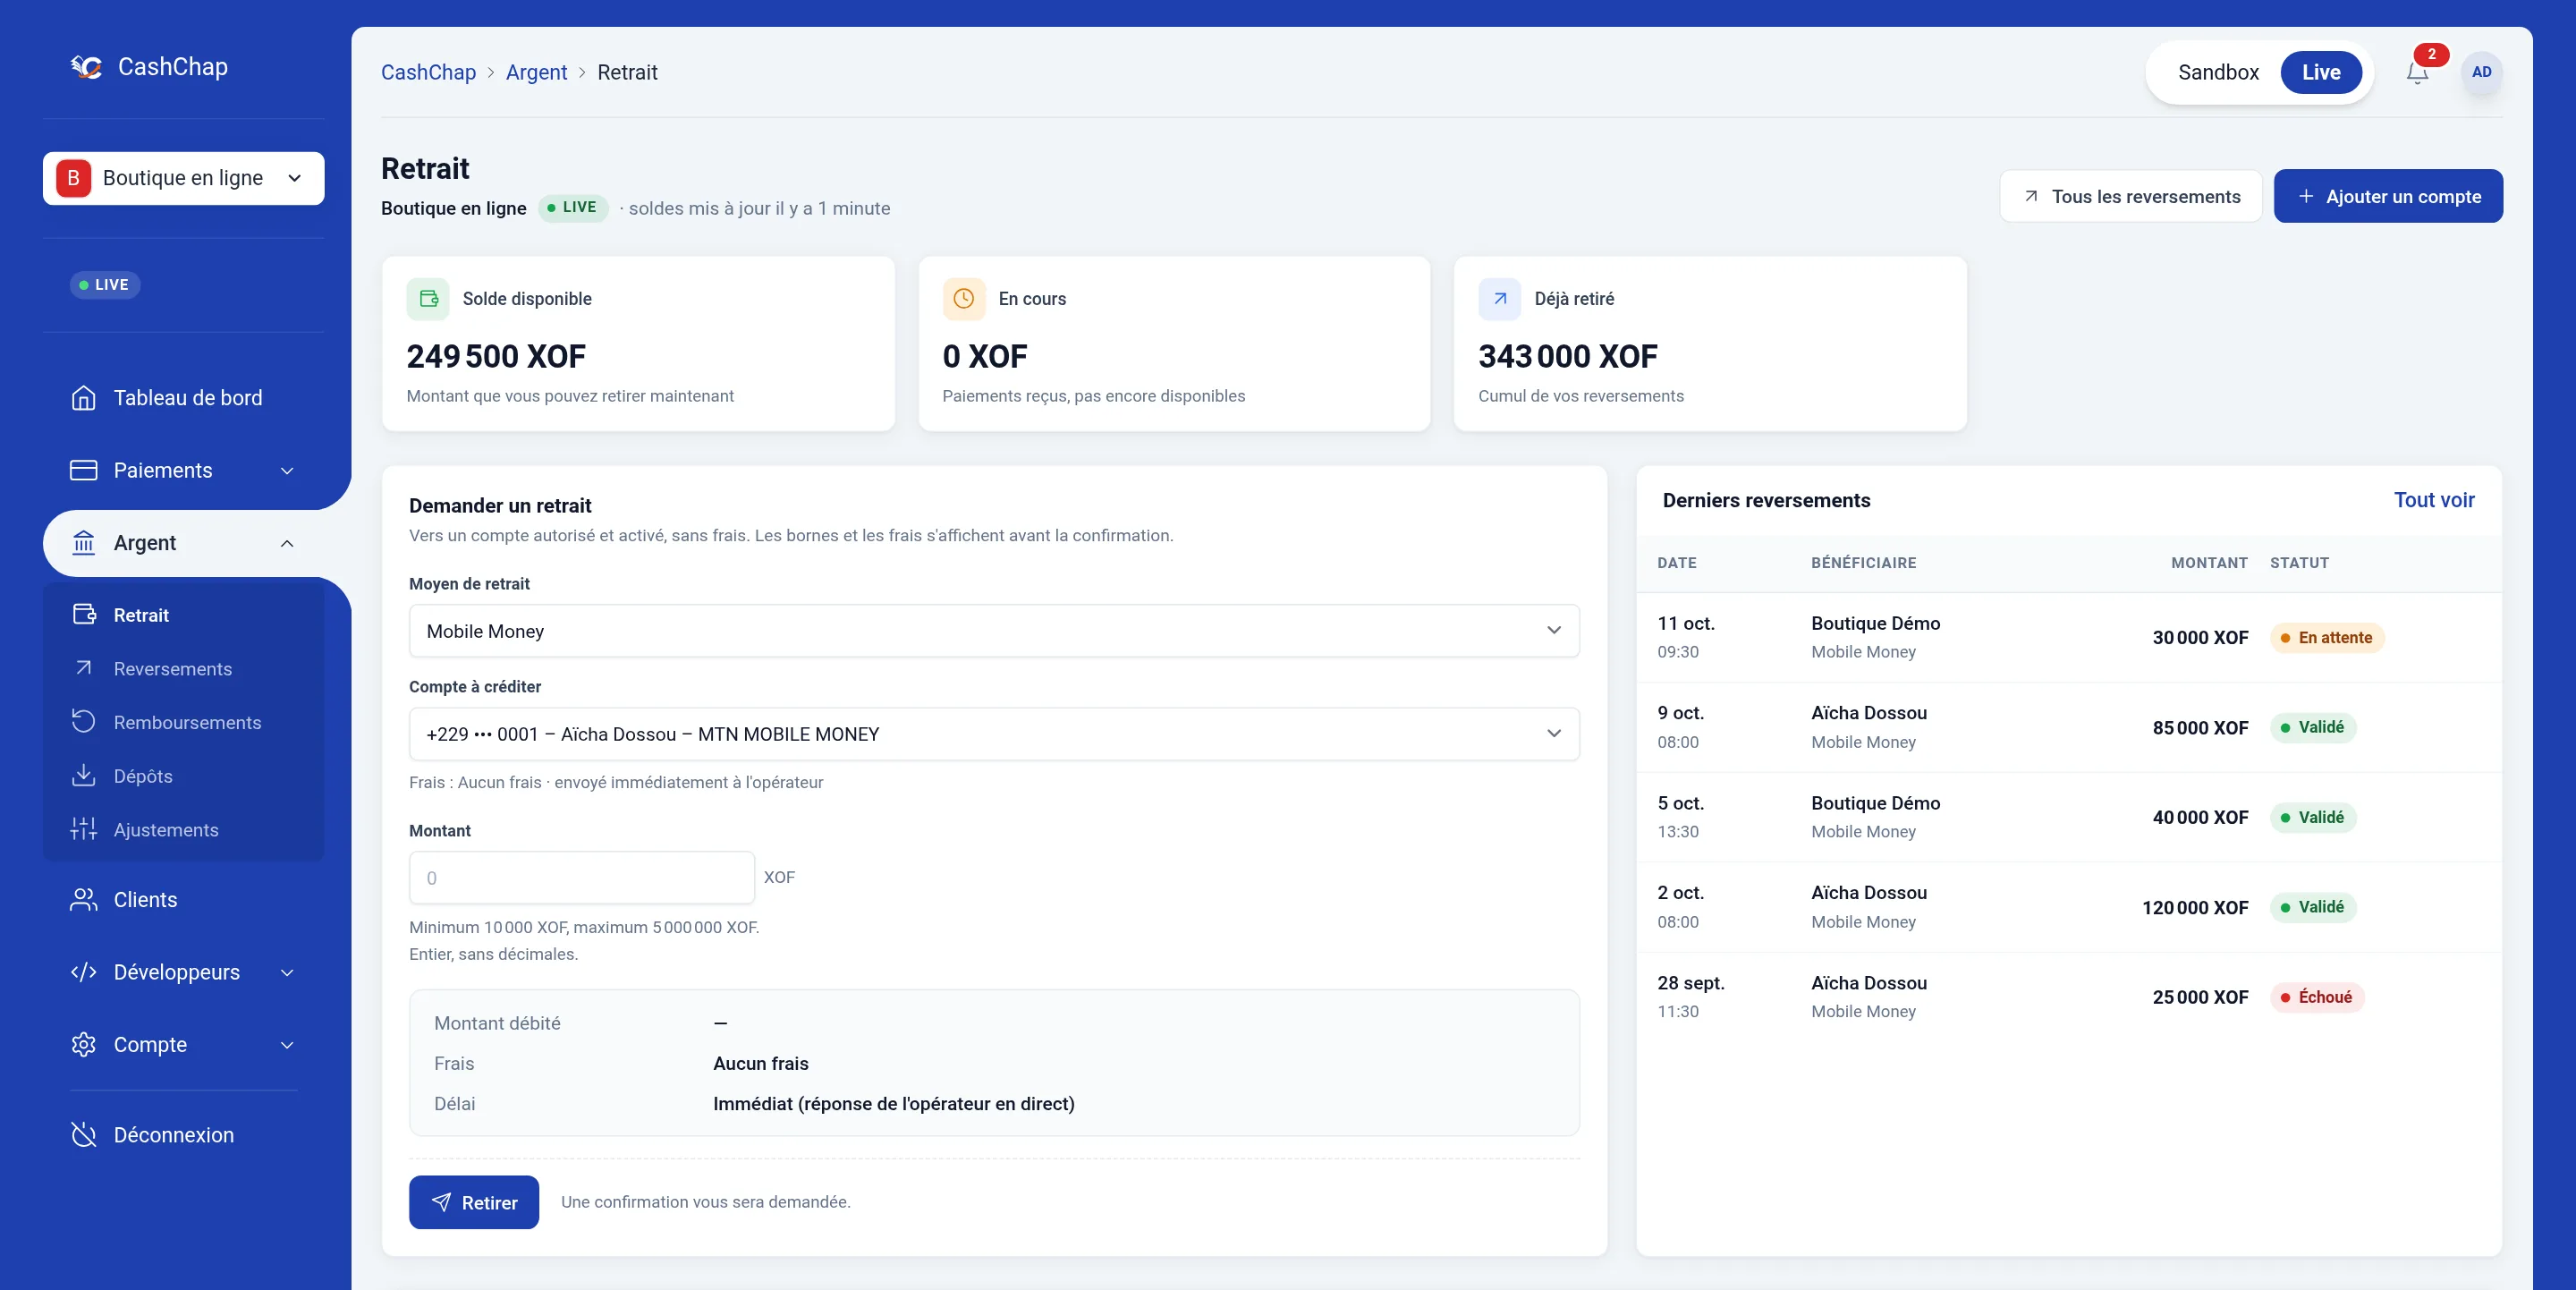Switch environment to Sandbox

point(2218,72)
